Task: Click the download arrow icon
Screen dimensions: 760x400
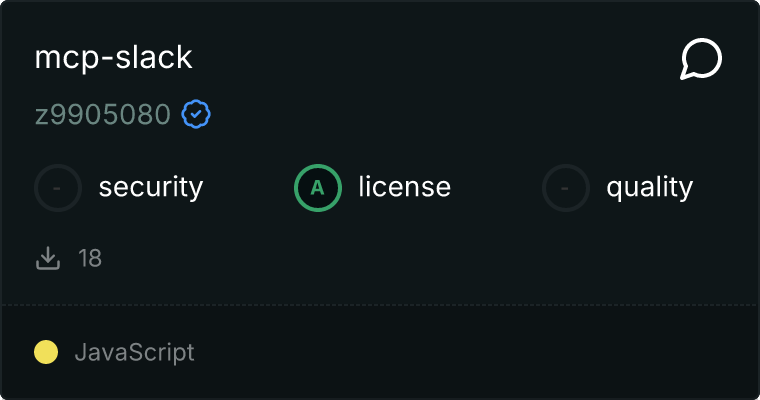Action: click(48, 259)
